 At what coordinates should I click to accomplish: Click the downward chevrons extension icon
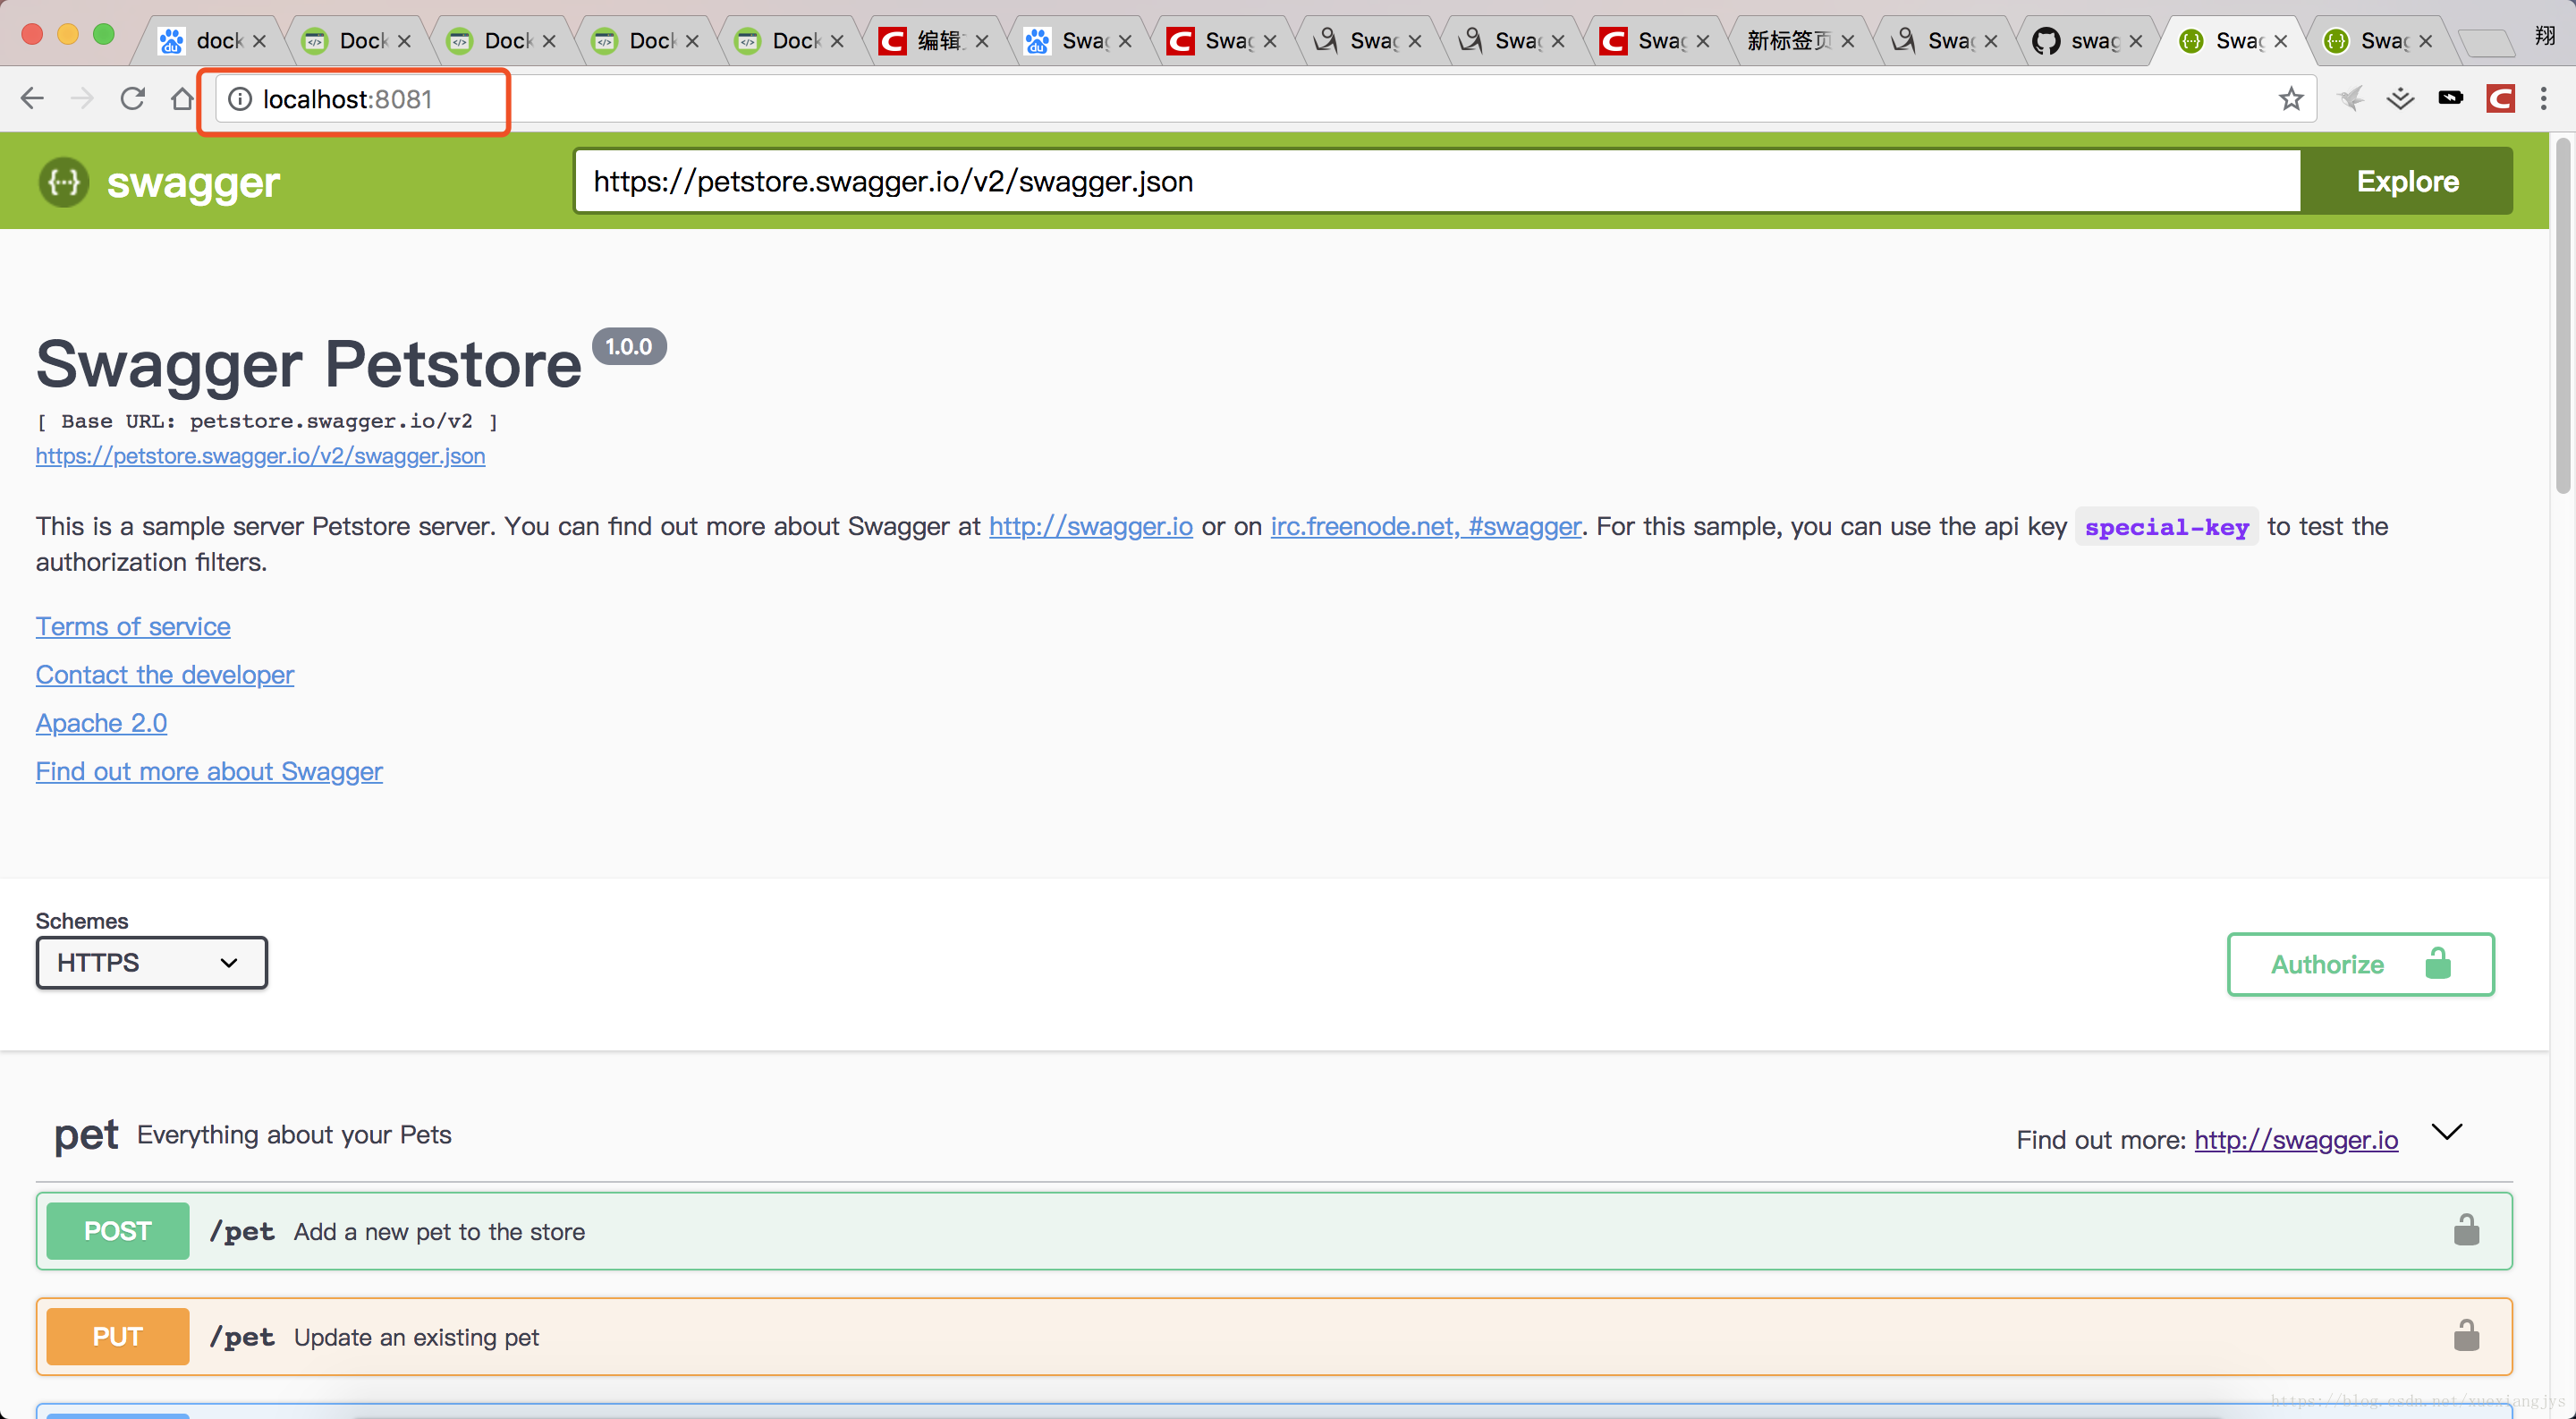pyautogui.click(x=2400, y=98)
